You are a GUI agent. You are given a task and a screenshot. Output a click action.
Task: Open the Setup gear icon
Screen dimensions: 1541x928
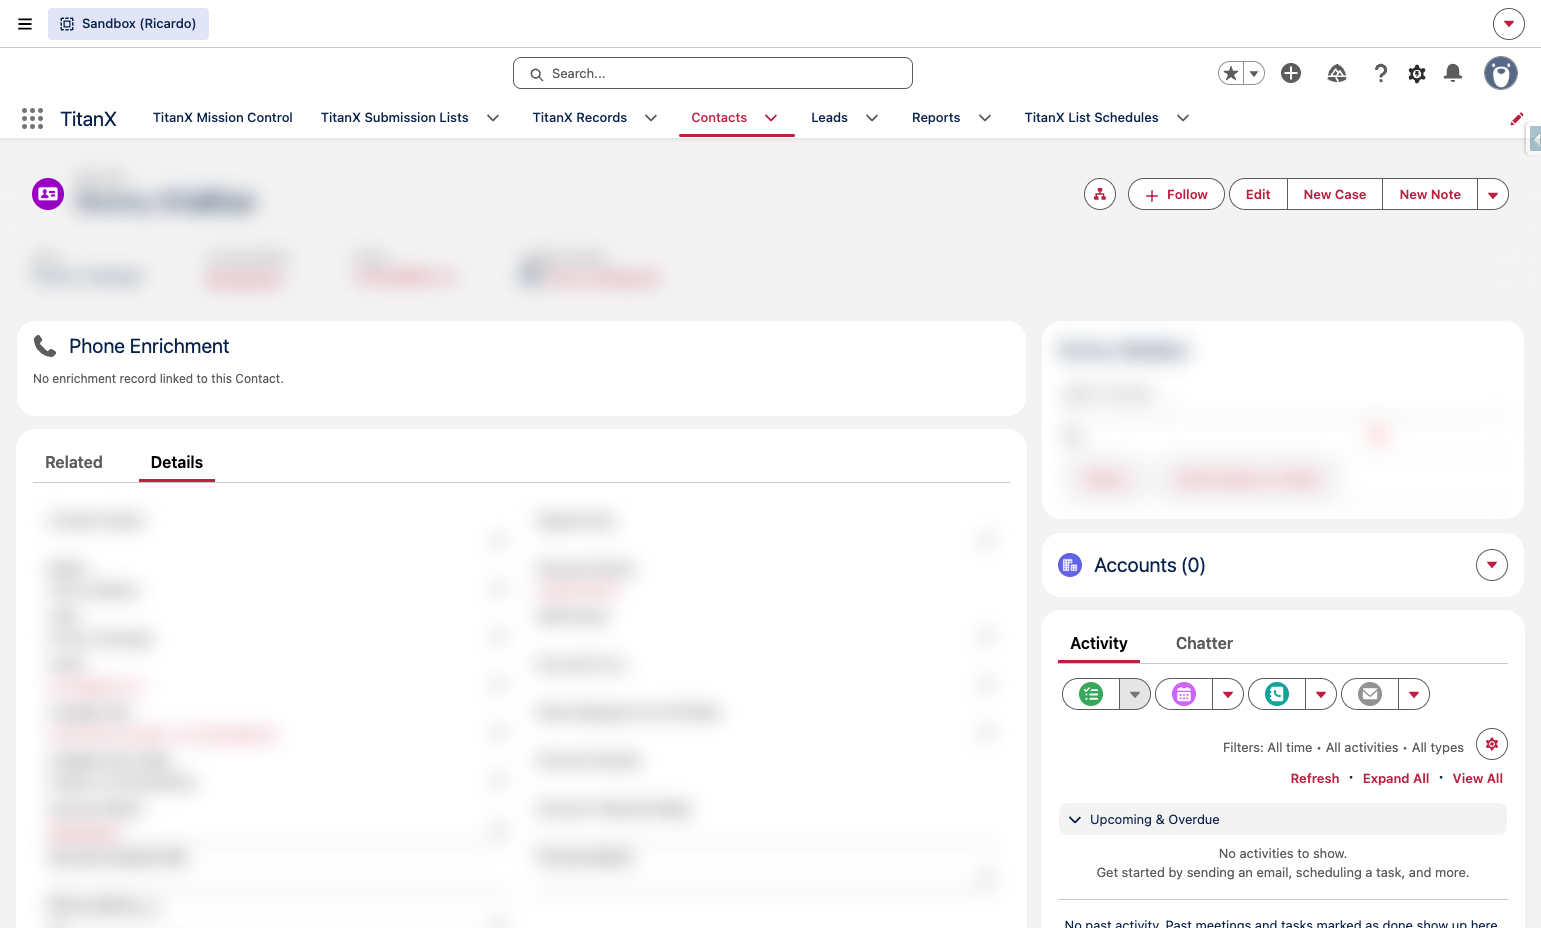tap(1417, 73)
